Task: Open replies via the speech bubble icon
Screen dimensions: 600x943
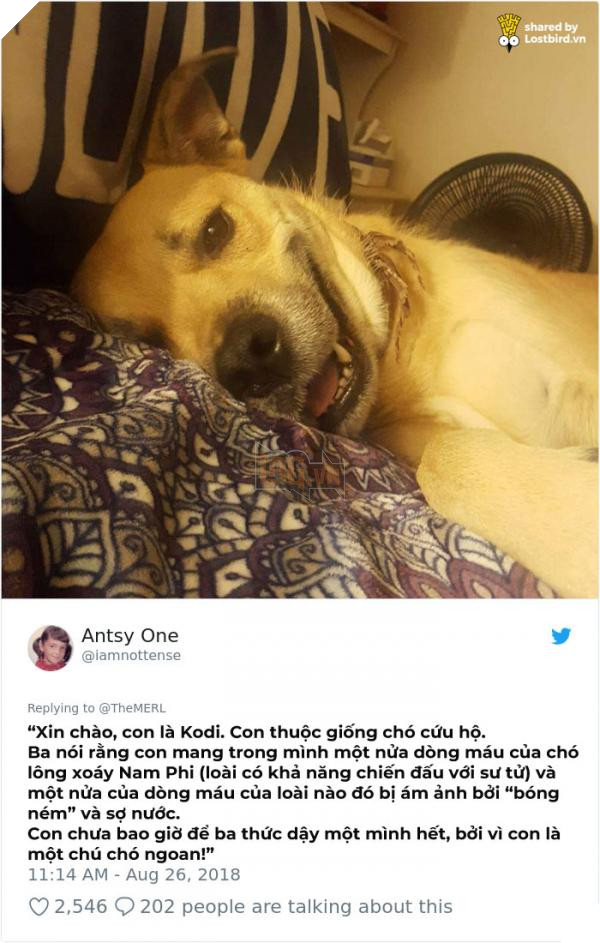Action: pyautogui.click(x=124, y=906)
